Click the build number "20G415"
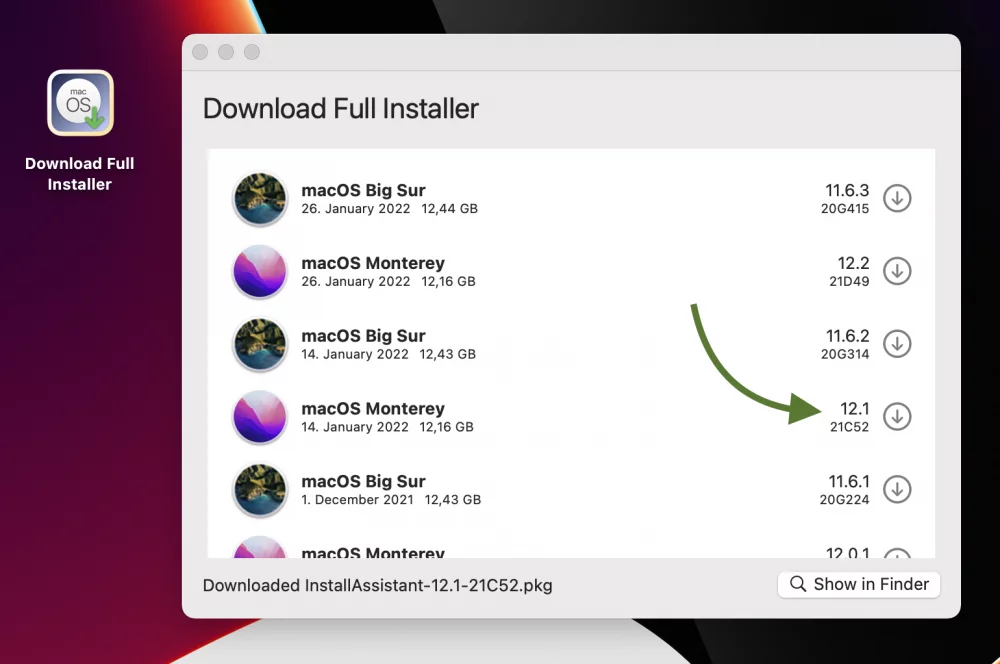Image resolution: width=1000 pixels, height=664 pixels. [x=845, y=209]
